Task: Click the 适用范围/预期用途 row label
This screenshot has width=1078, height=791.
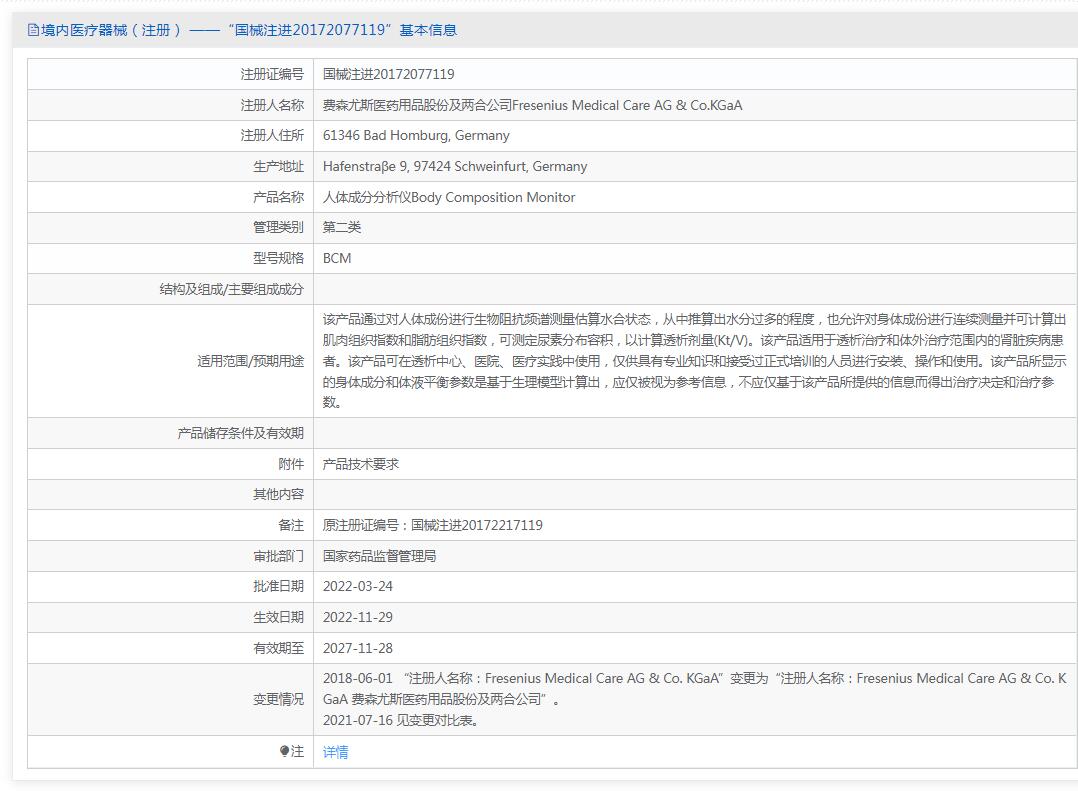Action: pos(250,361)
